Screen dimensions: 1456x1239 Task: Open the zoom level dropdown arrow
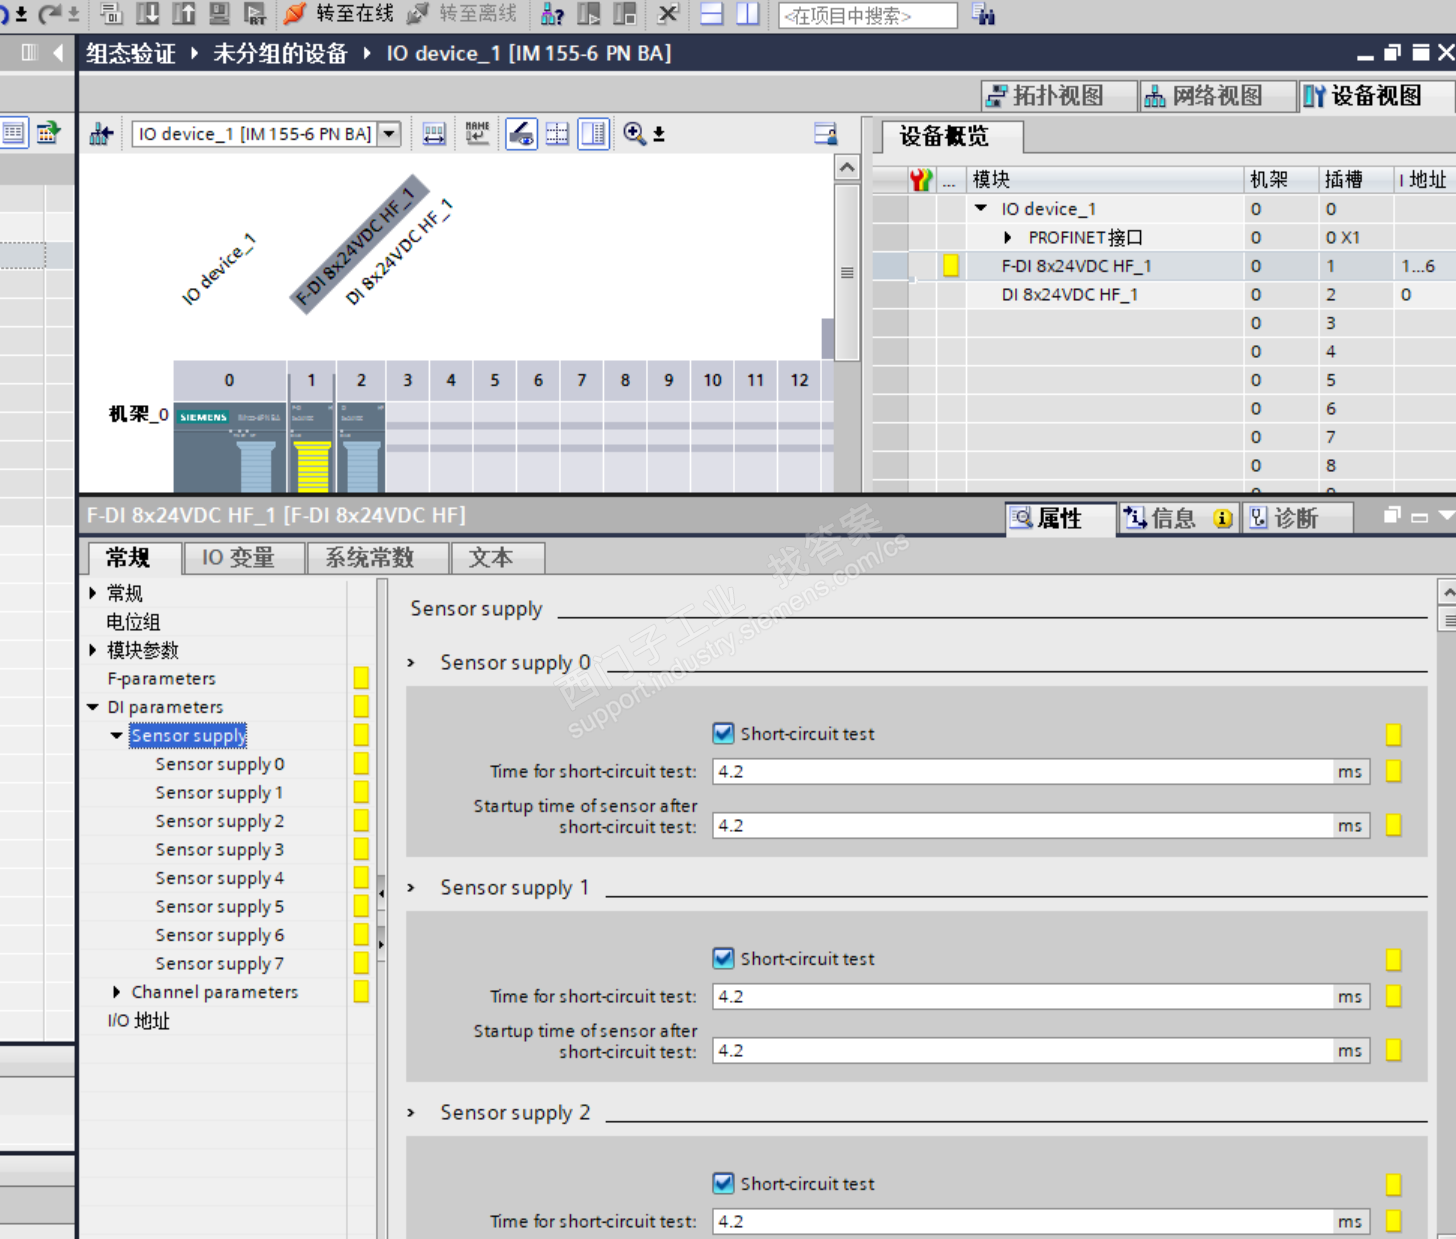coord(659,134)
